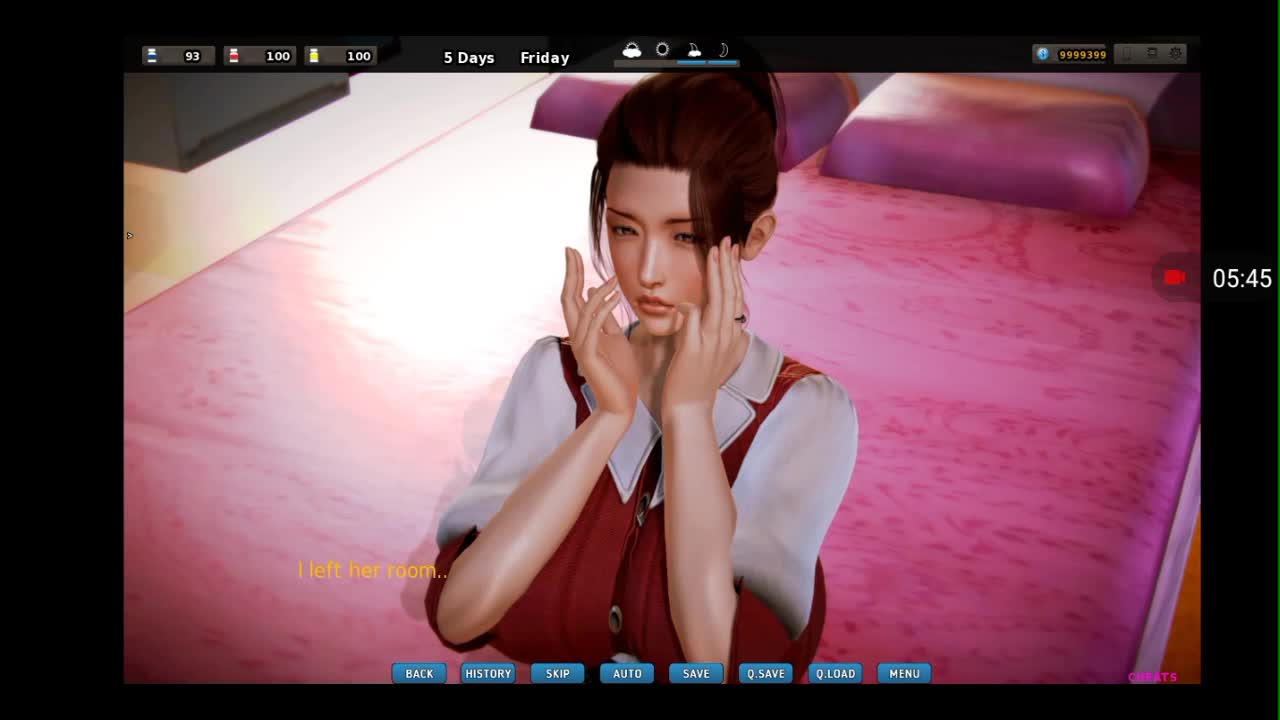Click the evening sunset time icon
This screenshot has height=720, width=1280.
click(x=694, y=50)
